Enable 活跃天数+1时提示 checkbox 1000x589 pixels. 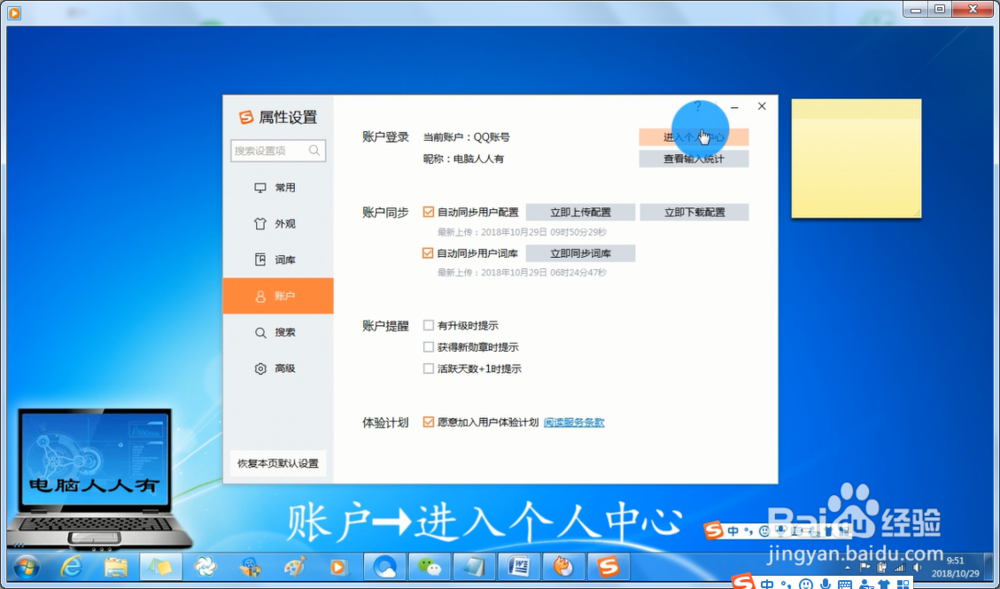click(429, 368)
